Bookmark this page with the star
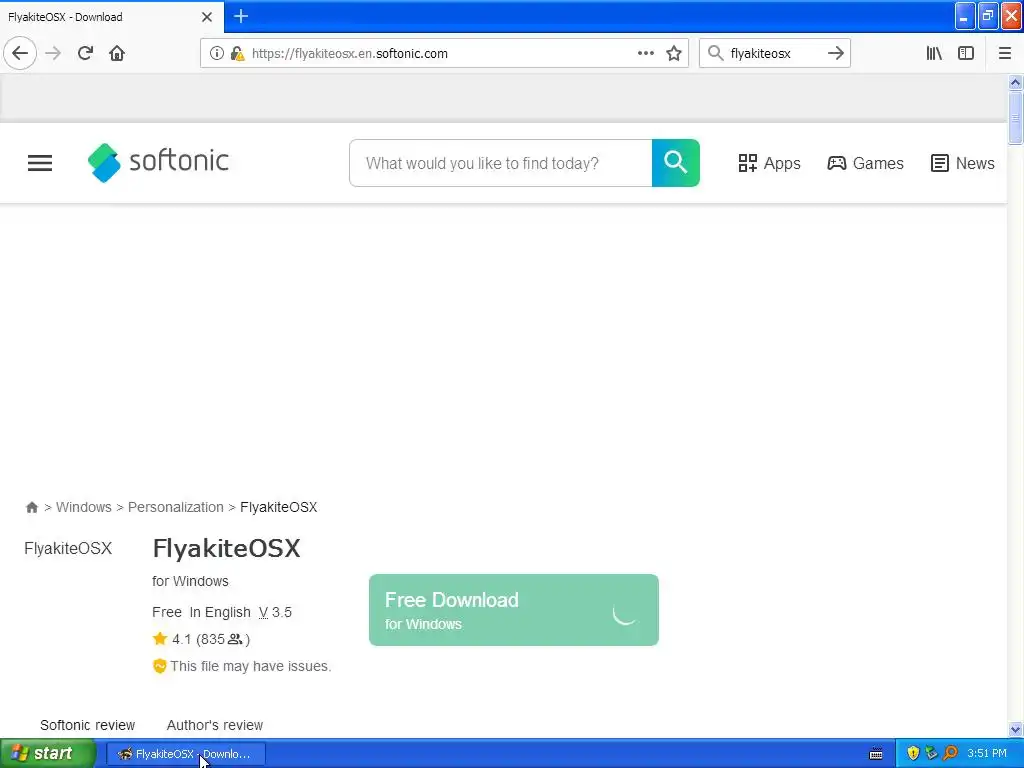This screenshot has width=1024, height=768. click(674, 54)
